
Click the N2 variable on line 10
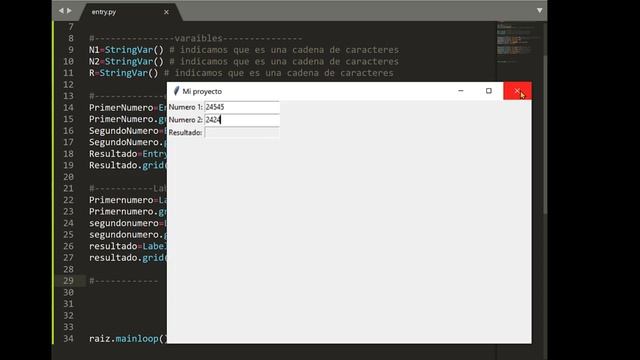[94, 61]
